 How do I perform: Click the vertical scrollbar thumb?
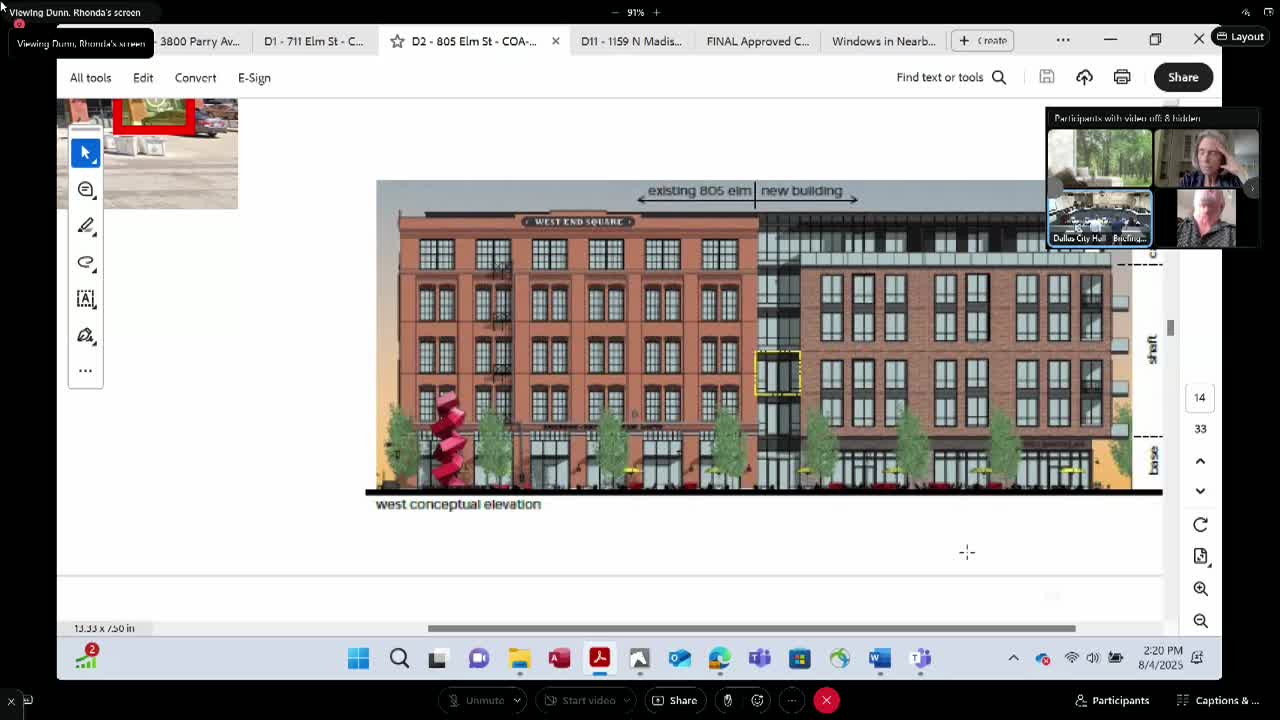click(1170, 328)
